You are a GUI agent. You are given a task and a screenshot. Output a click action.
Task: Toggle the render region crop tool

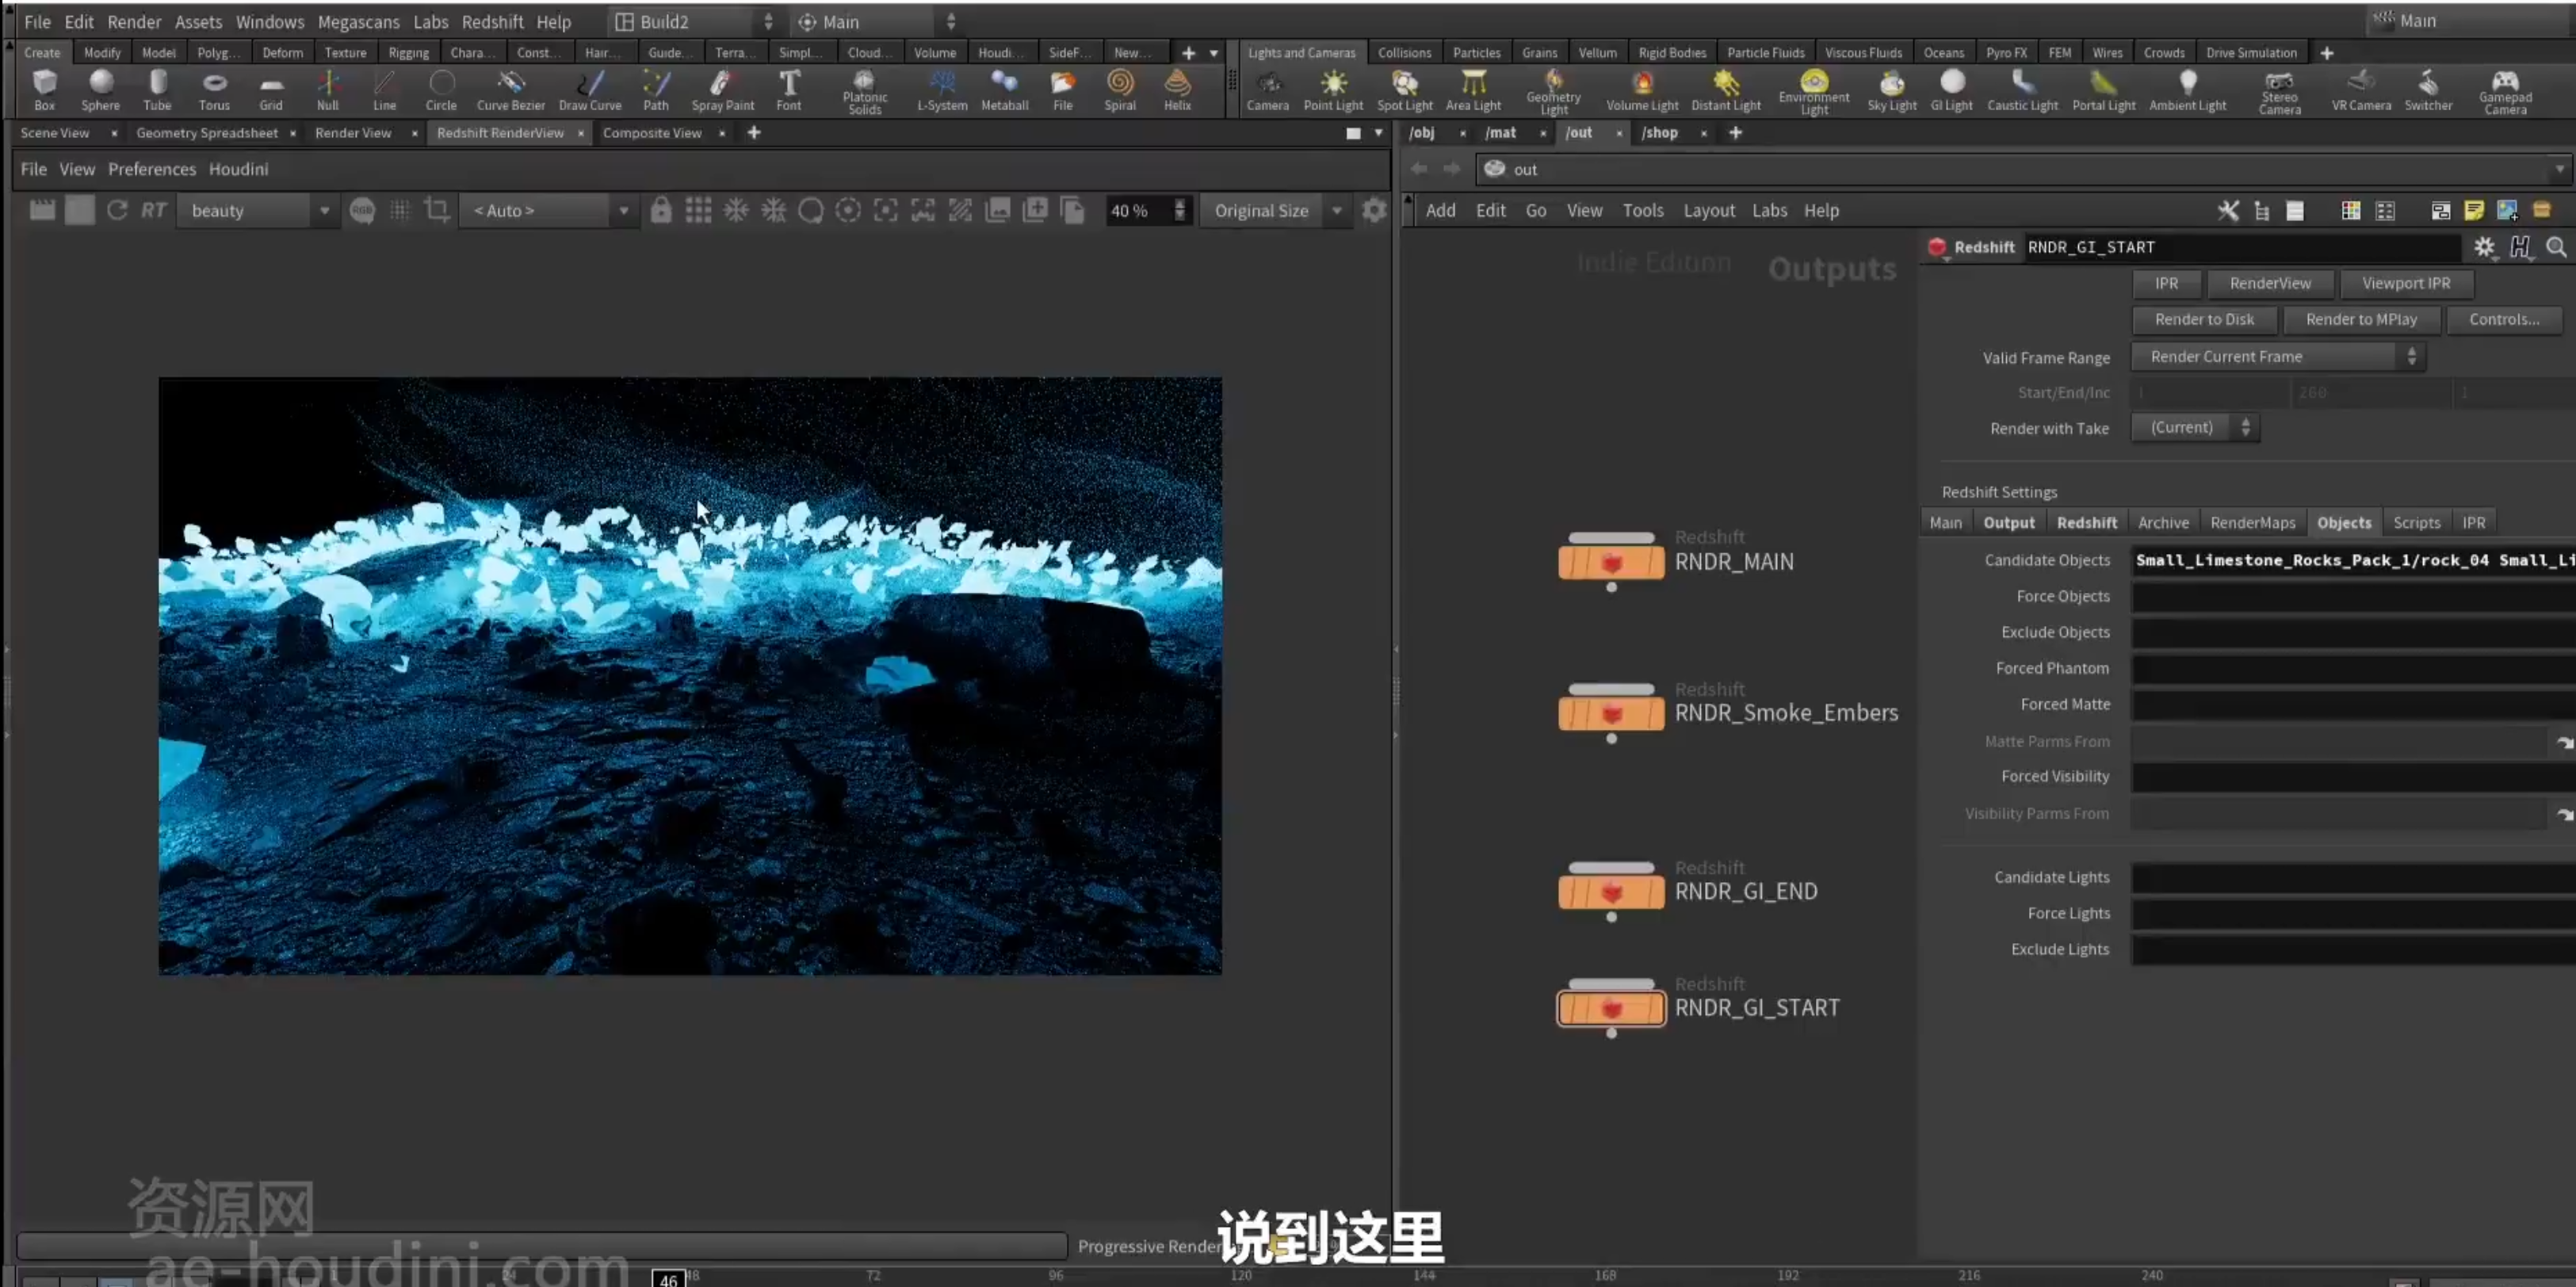[436, 210]
